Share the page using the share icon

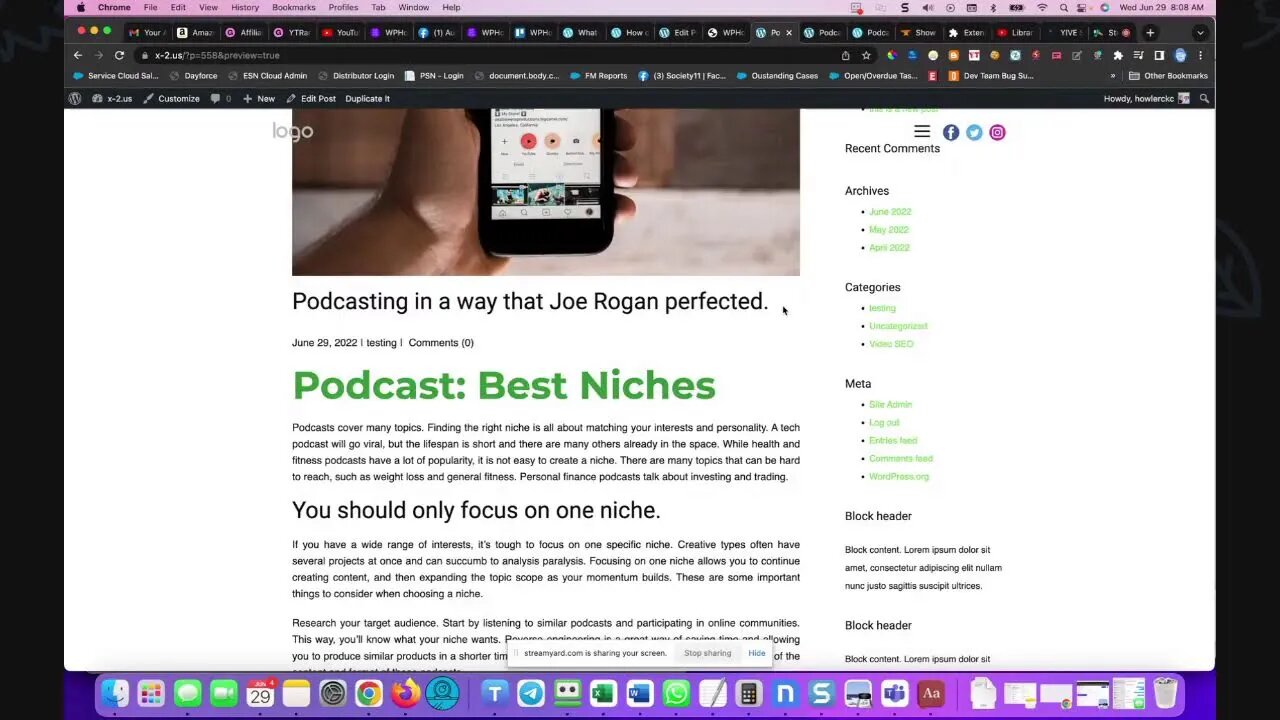[x=846, y=55]
